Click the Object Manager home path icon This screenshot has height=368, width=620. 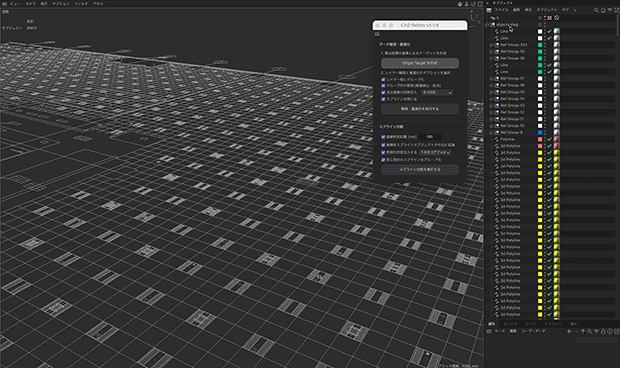coord(603,10)
